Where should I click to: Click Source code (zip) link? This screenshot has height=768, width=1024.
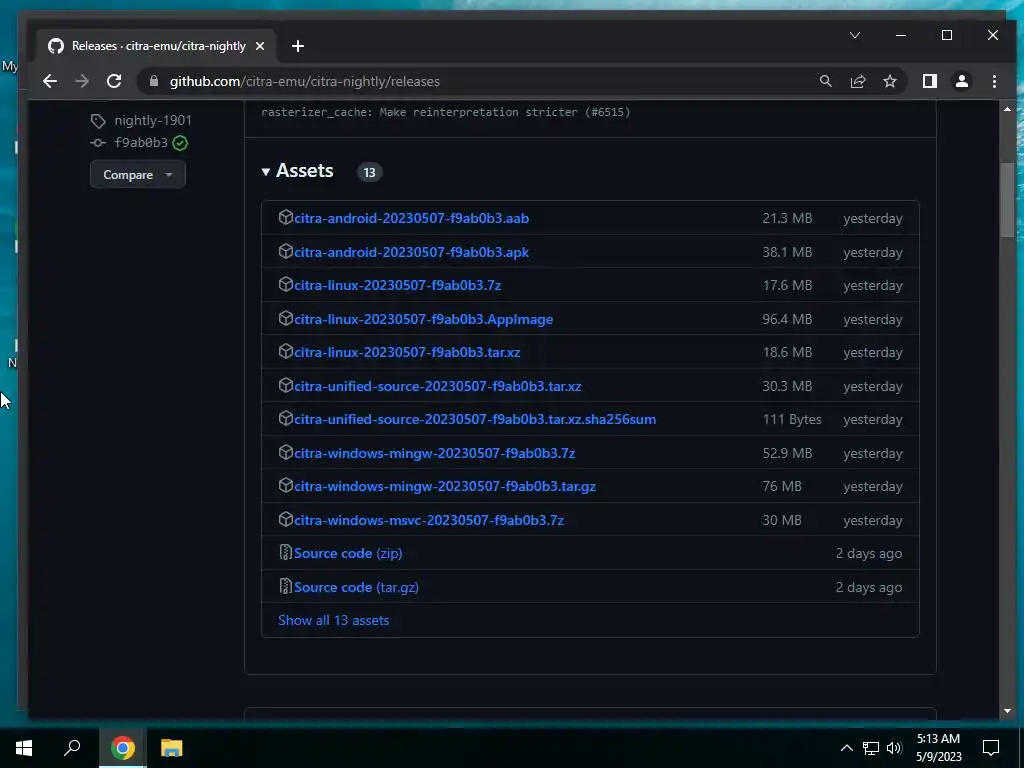point(348,553)
